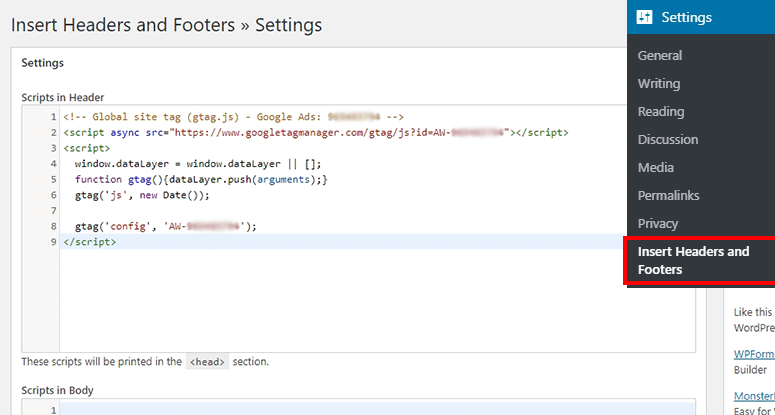Click the <head> code tag in description
Image resolution: width=775 pixels, height=415 pixels.
208,362
